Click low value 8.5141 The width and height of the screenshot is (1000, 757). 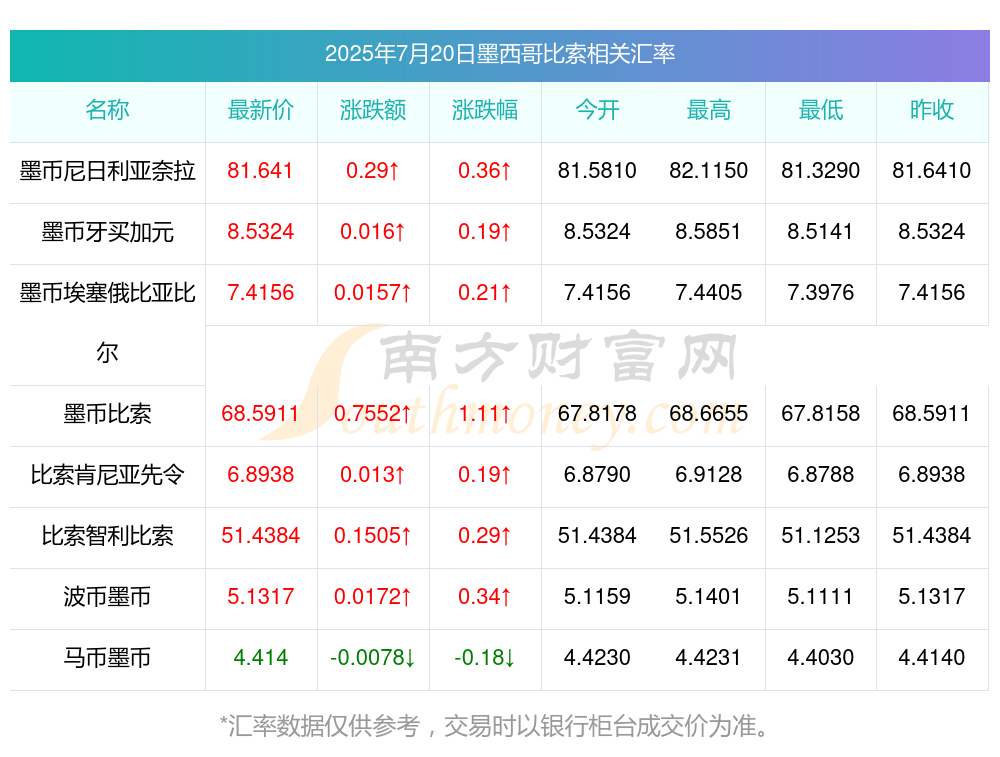(821, 232)
